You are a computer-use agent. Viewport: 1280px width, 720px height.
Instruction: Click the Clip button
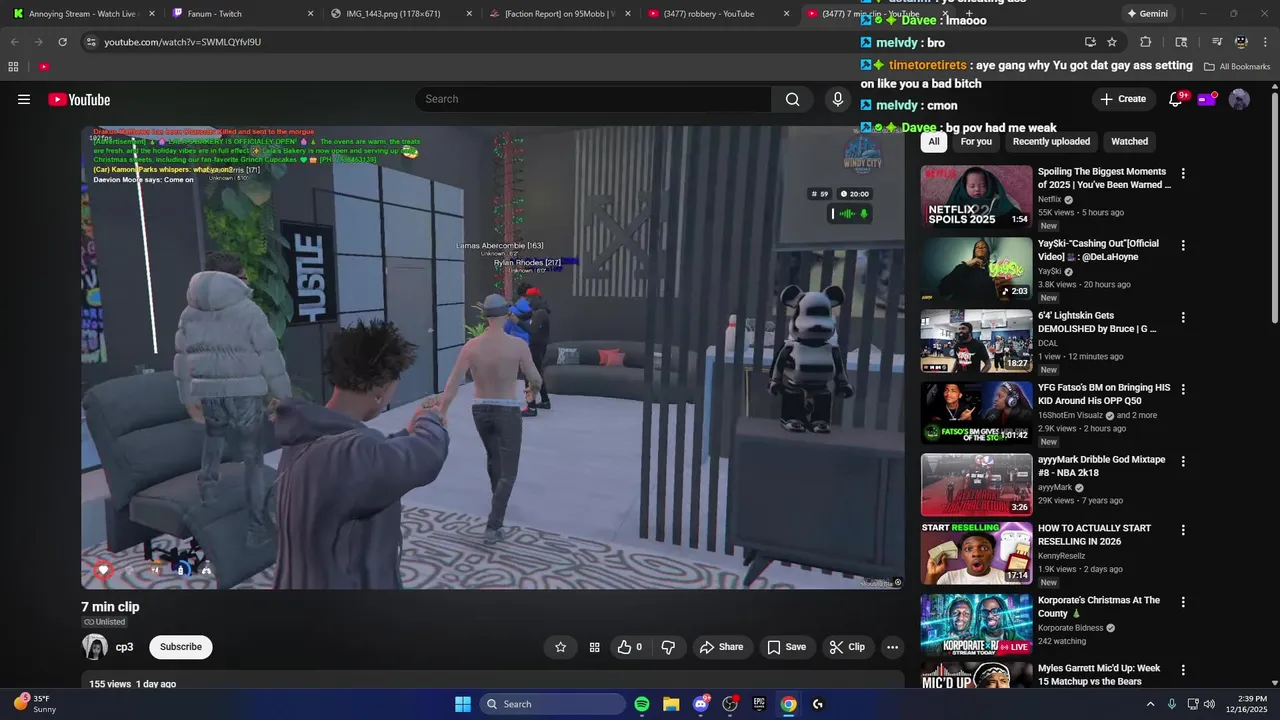coord(847,647)
